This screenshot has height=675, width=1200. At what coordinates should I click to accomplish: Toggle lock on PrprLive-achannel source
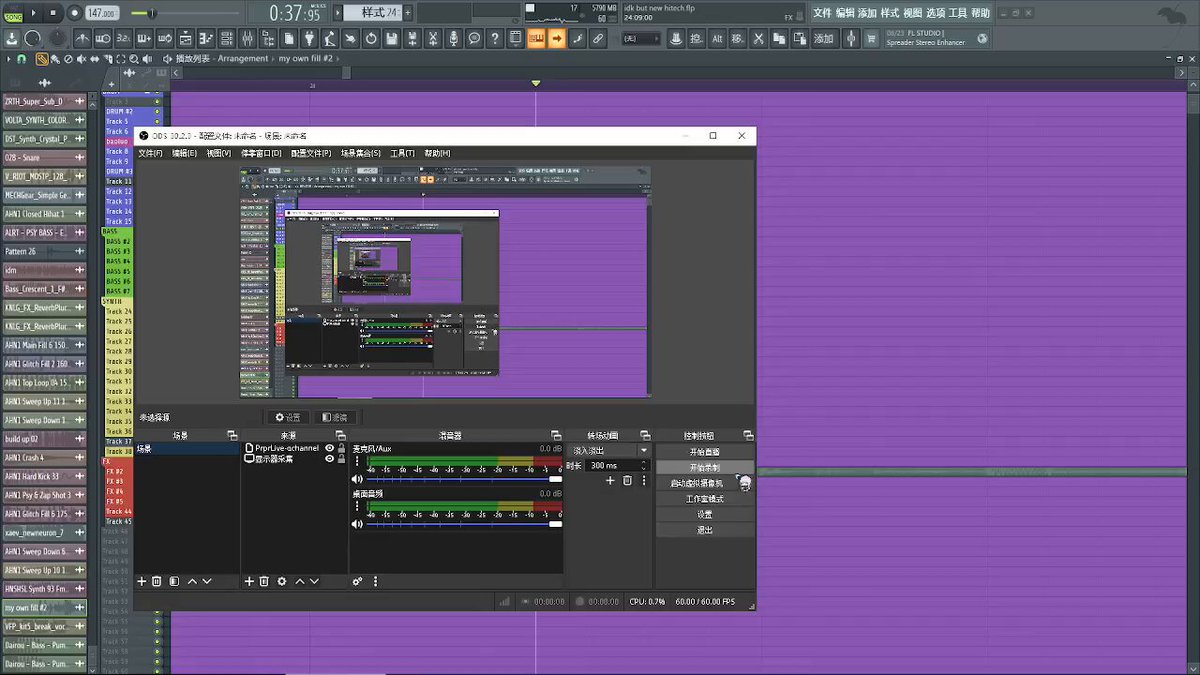tap(342, 448)
